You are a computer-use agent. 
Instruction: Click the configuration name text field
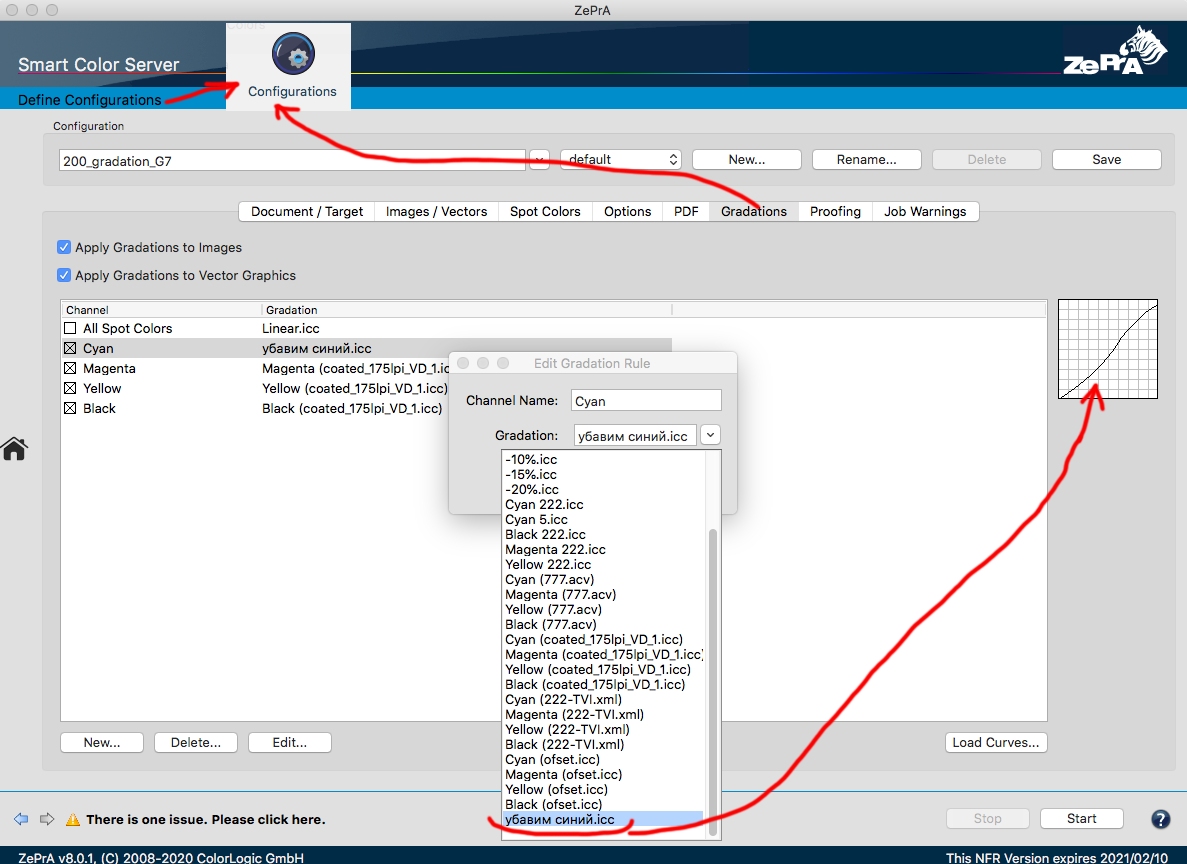pyautogui.click(x=292, y=161)
